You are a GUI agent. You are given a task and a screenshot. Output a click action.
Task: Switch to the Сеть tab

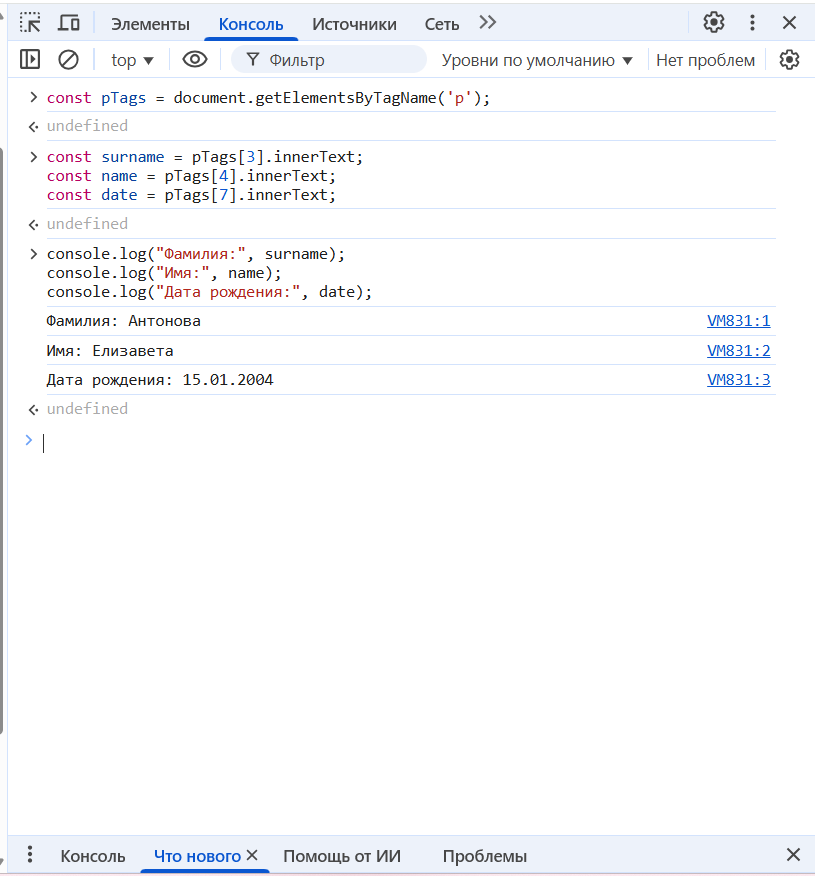442,24
